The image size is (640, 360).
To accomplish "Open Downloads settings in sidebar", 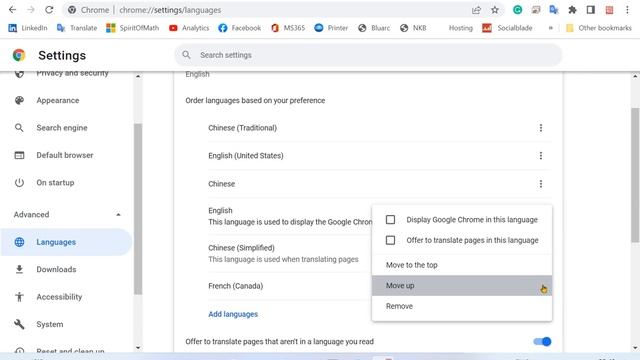I will pyautogui.click(x=56, y=269).
